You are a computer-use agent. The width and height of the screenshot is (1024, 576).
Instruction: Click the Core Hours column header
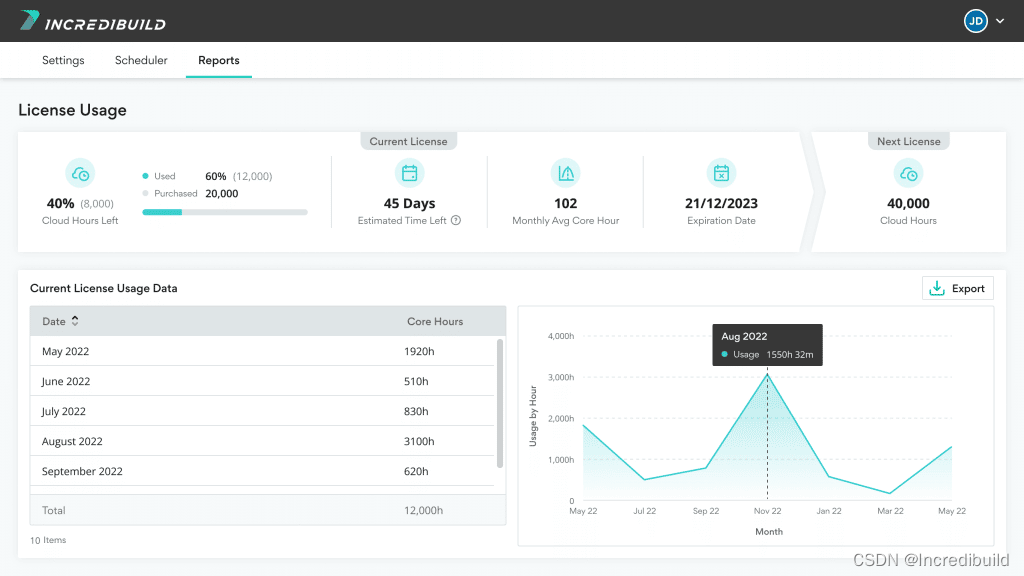pos(435,321)
